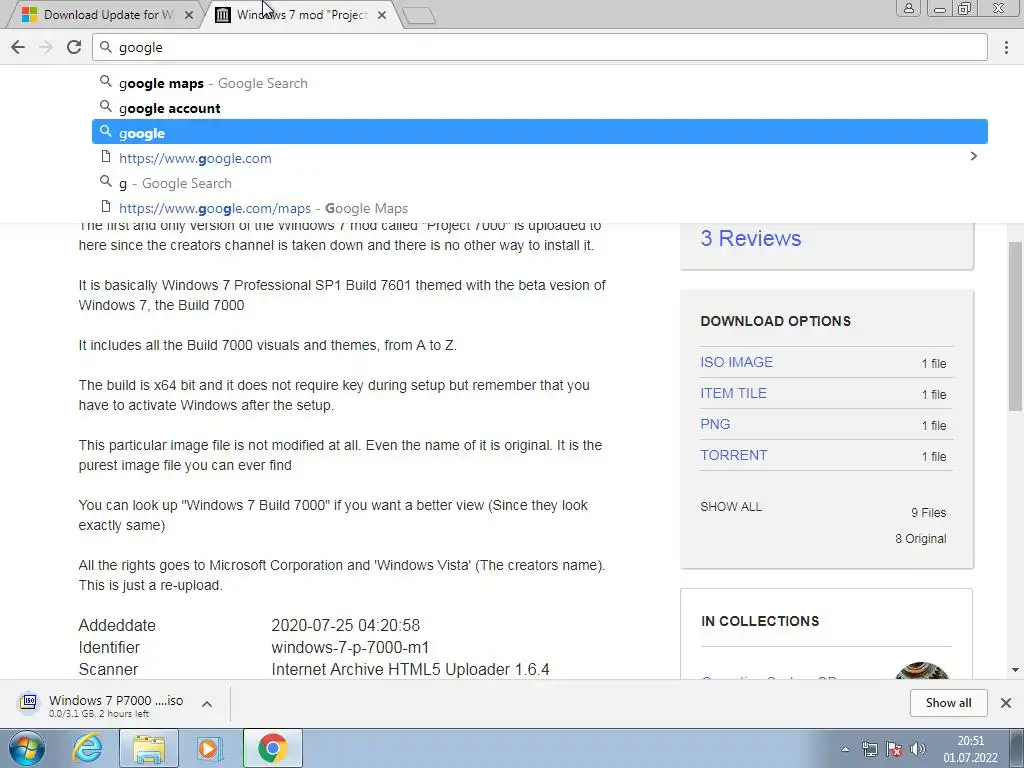Open the TORRENT download link

point(733,455)
